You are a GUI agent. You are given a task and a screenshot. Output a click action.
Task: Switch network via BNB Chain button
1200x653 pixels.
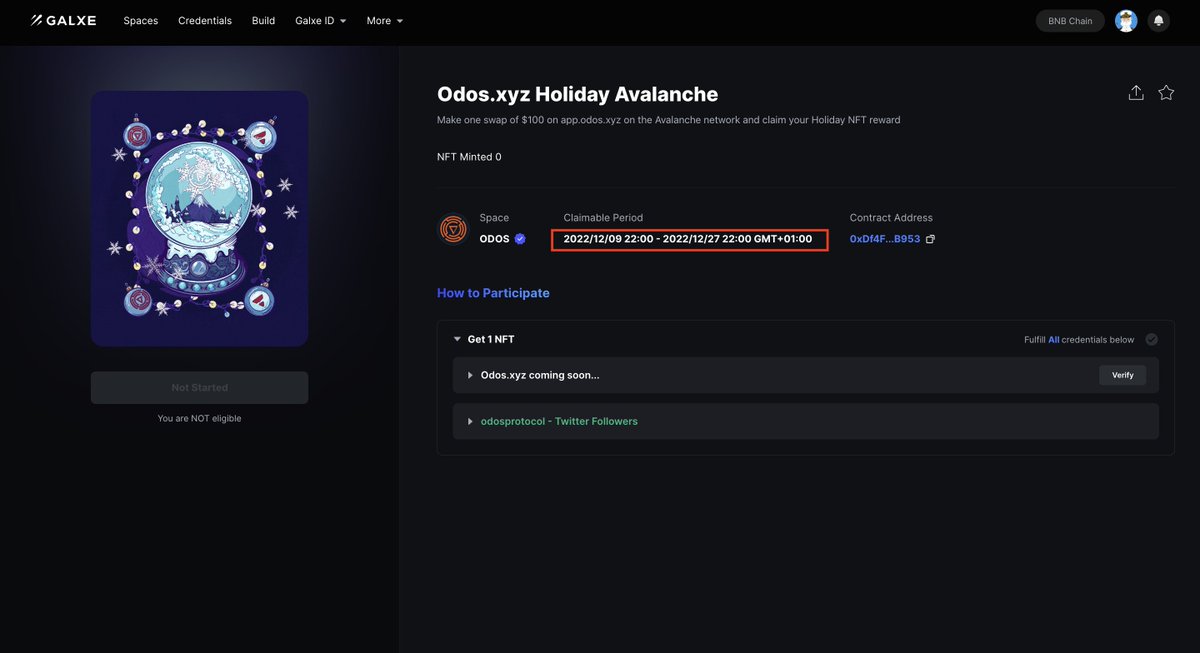coord(1070,21)
